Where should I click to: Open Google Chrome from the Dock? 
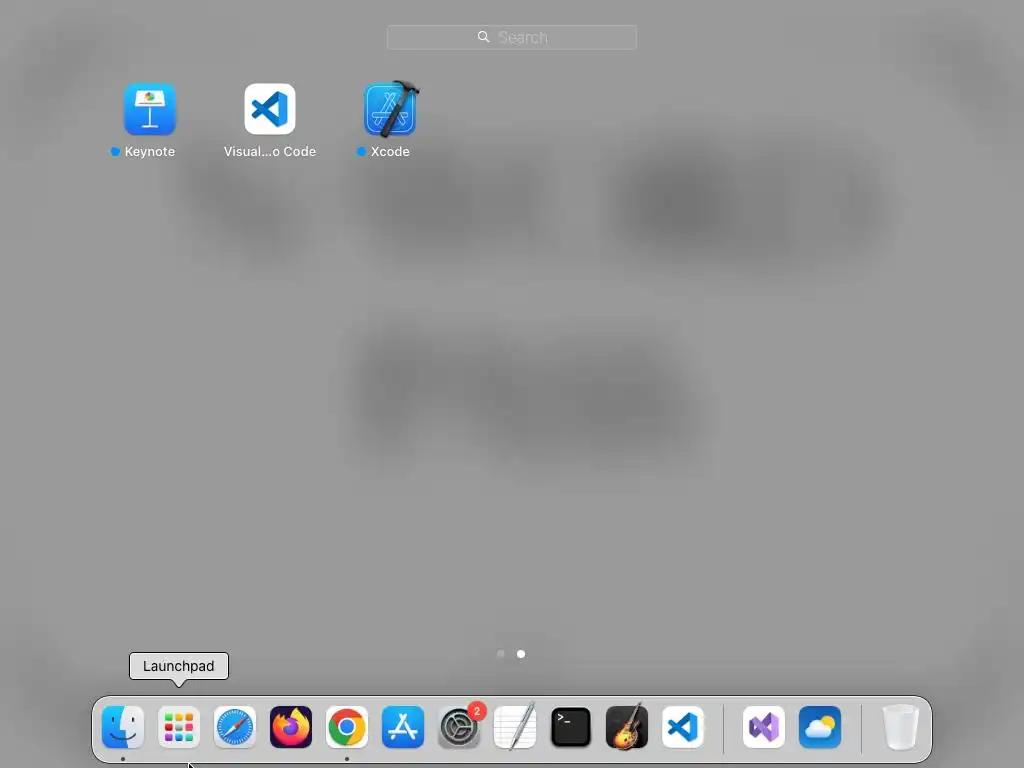coord(347,727)
